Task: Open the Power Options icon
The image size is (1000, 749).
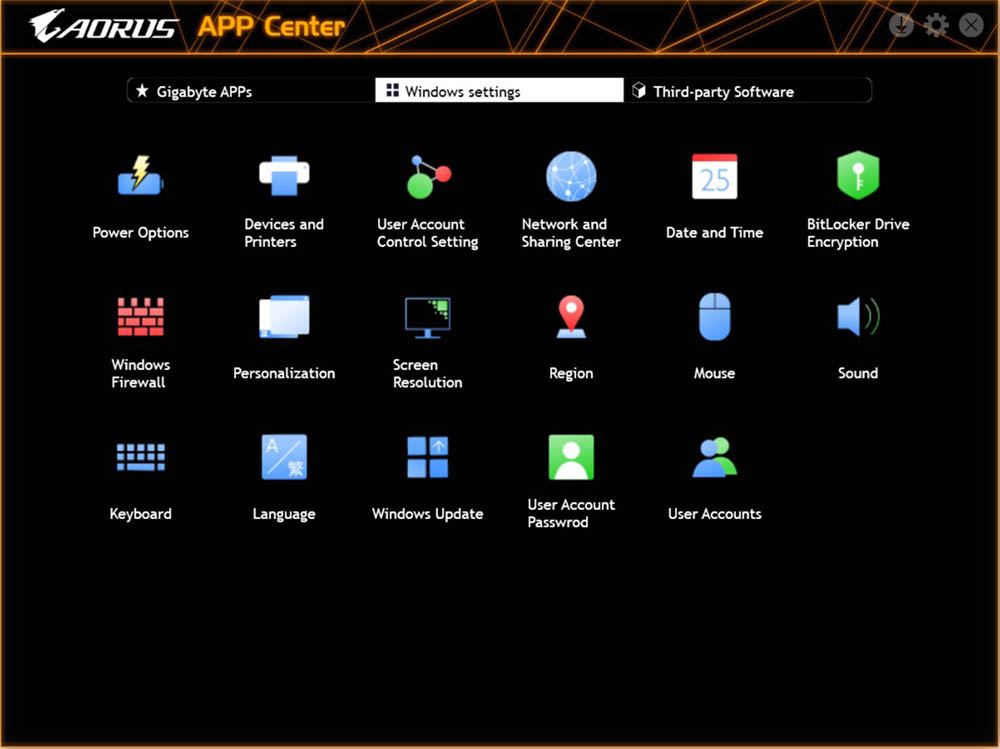Action: (x=140, y=175)
